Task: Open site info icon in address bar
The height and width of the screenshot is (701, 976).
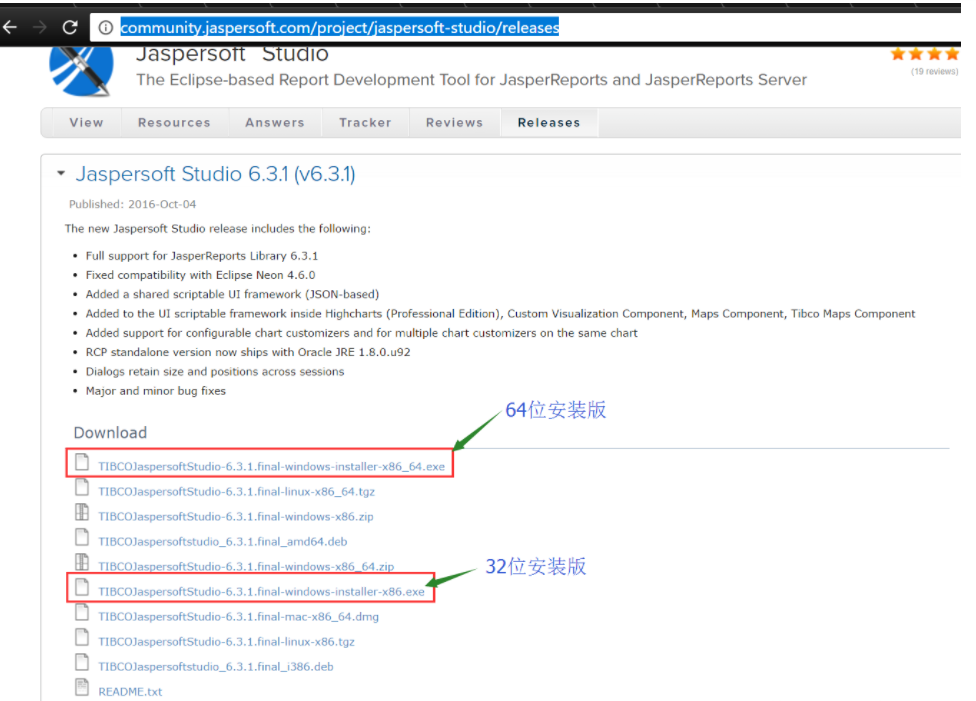Action: click(x=106, y=27)
